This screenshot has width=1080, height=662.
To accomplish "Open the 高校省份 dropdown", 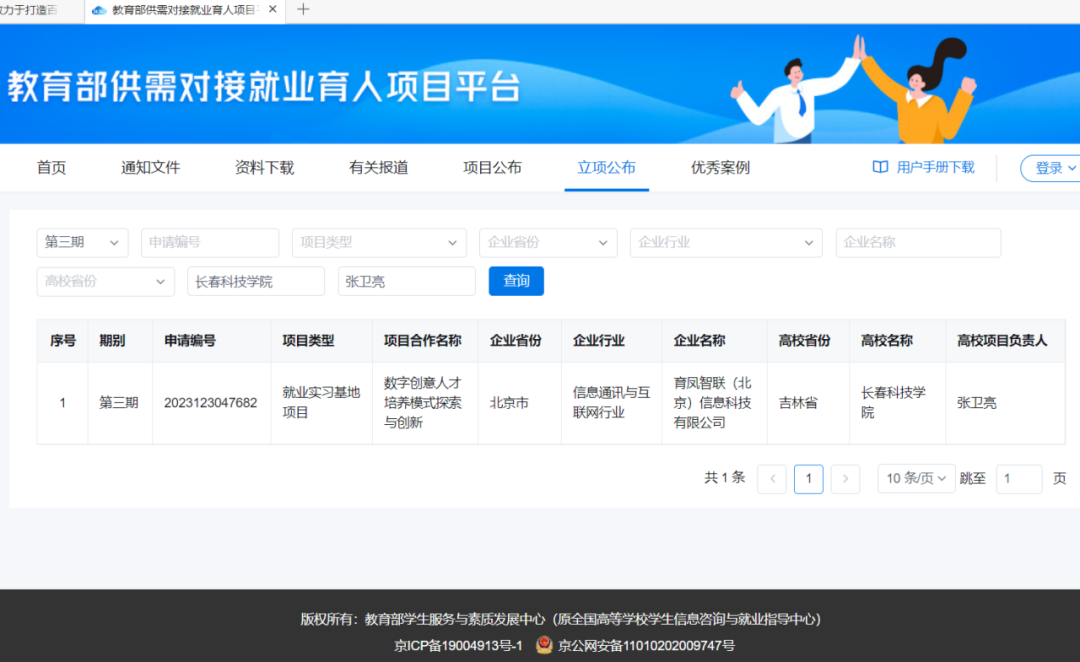I will [x=105, y=282].
